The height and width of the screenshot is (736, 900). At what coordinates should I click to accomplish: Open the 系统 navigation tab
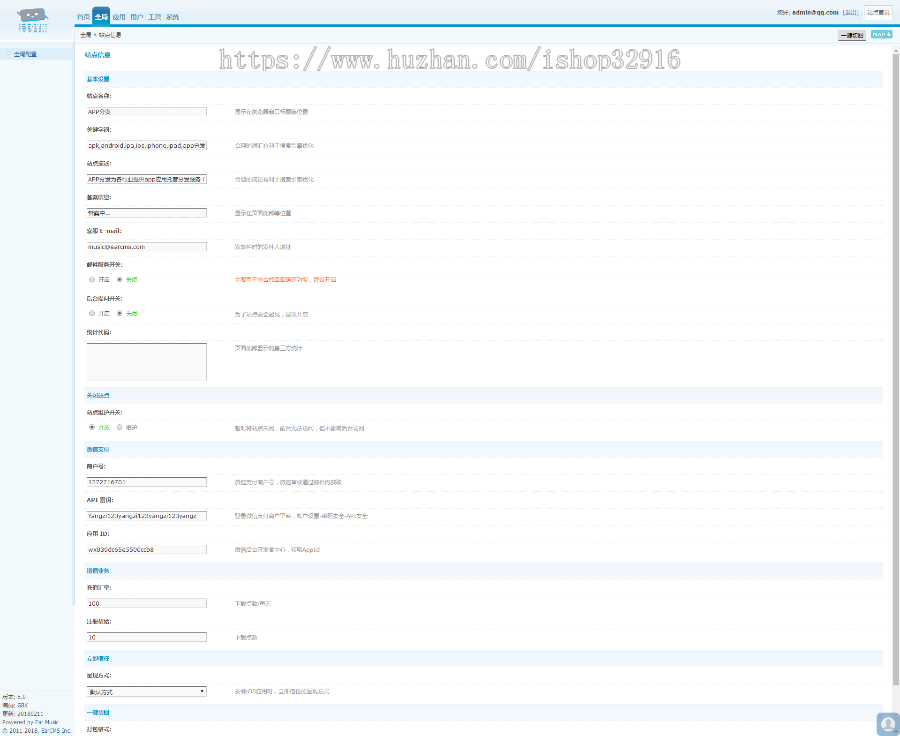[172, 17]
